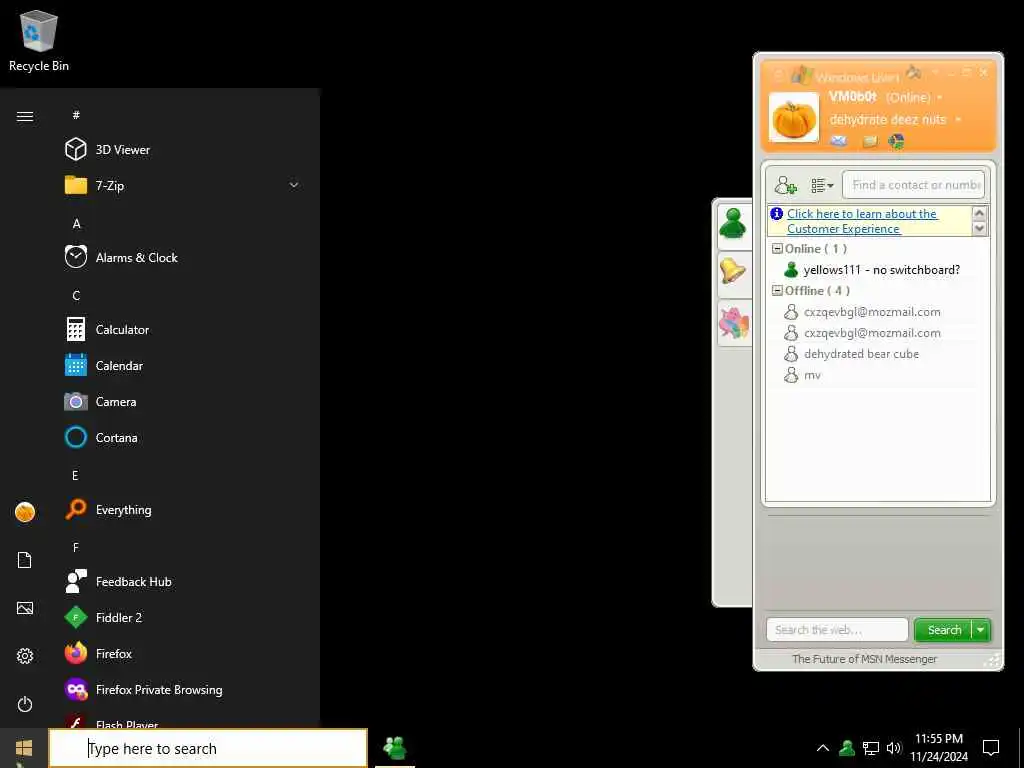Click The Future of MSN Messenger text
This screenshot has width=1024, height=768.
tap(864, 659)
